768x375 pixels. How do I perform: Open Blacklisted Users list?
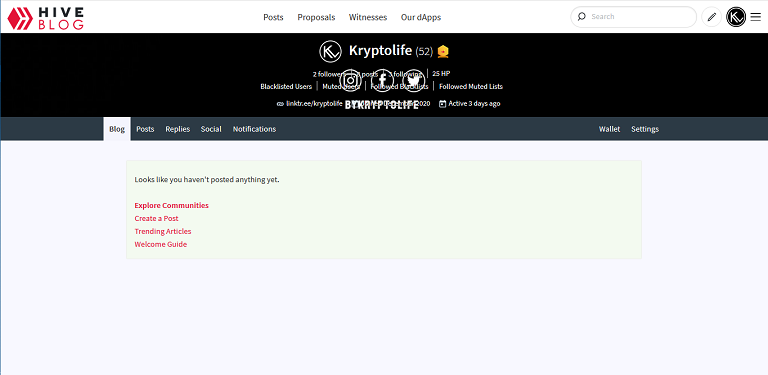(x=286, y=87)
